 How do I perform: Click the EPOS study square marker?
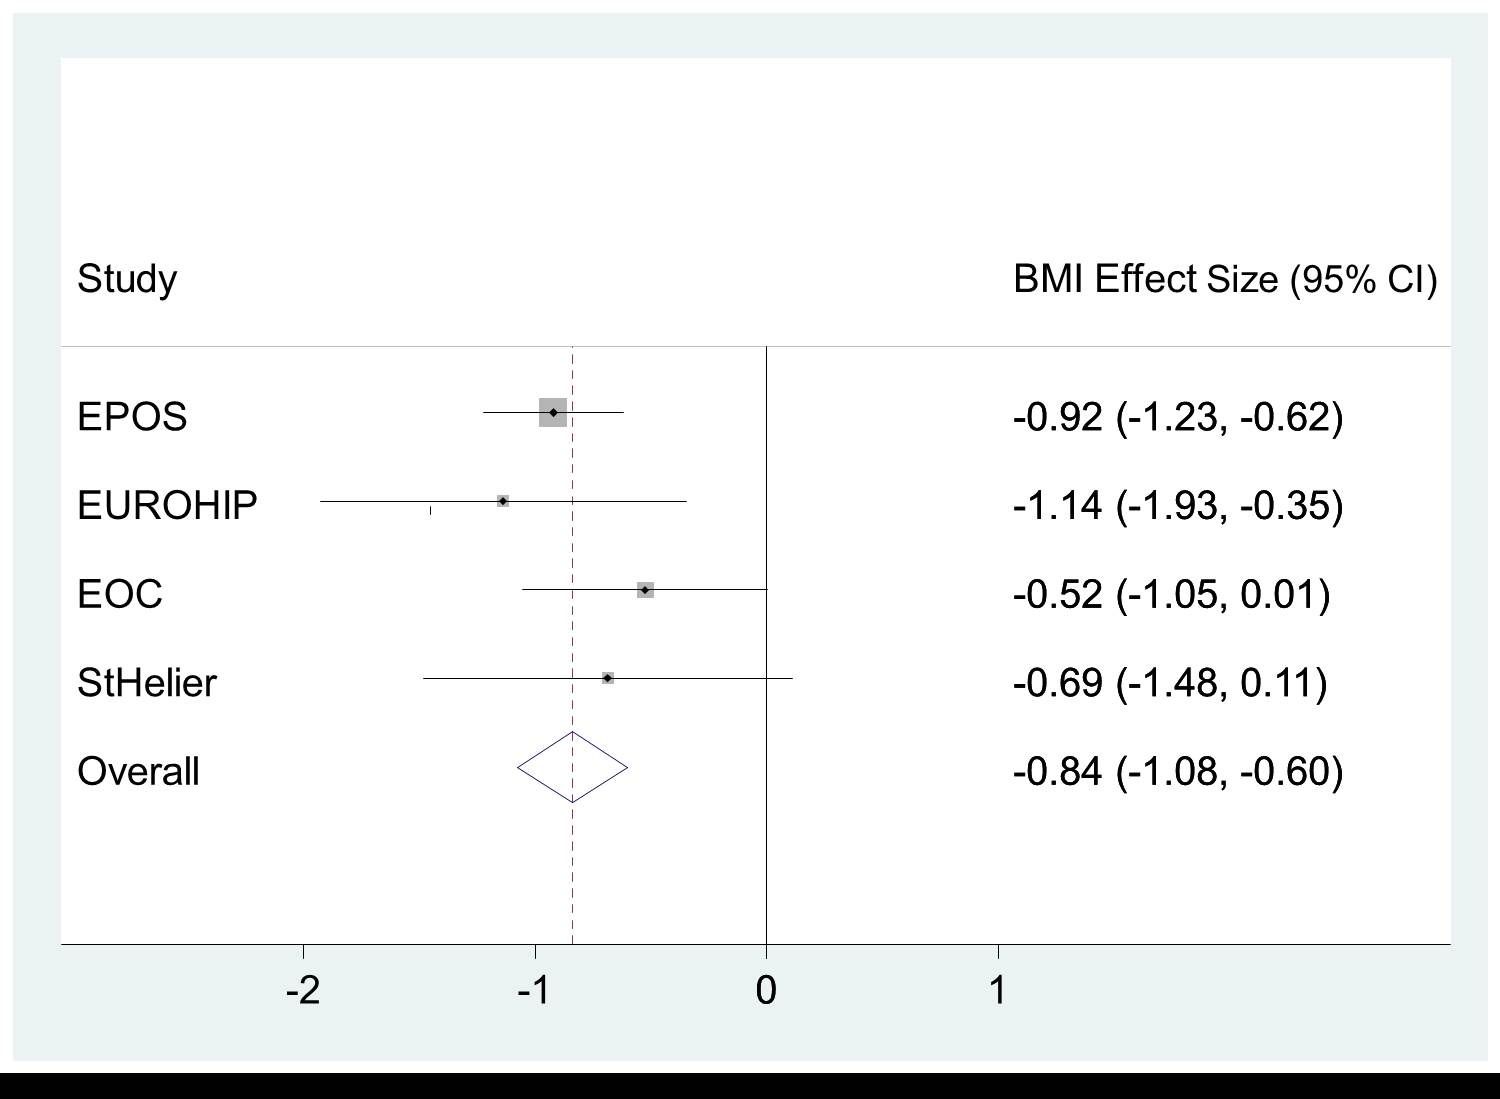553,412
